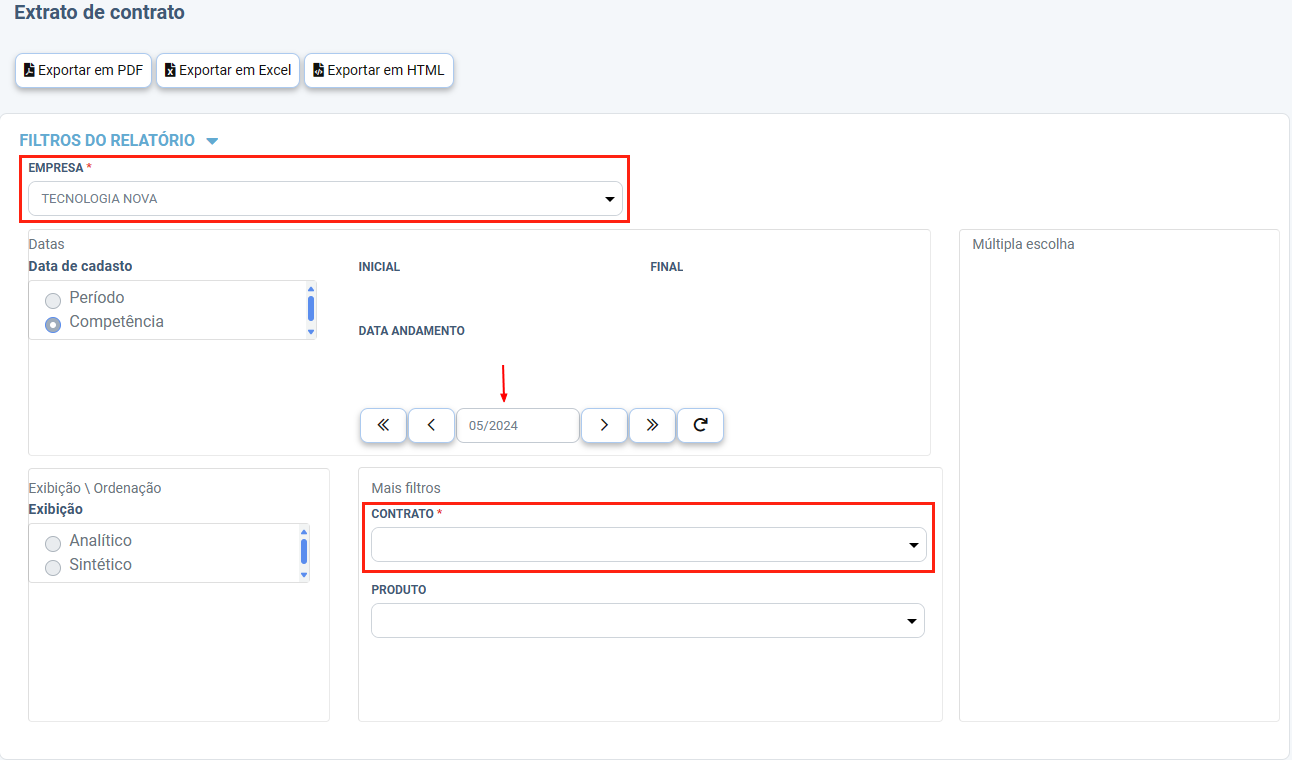This screenshot has height=760, width=1292.
Task: Select the Competência radio option
Action: (53, 324)
